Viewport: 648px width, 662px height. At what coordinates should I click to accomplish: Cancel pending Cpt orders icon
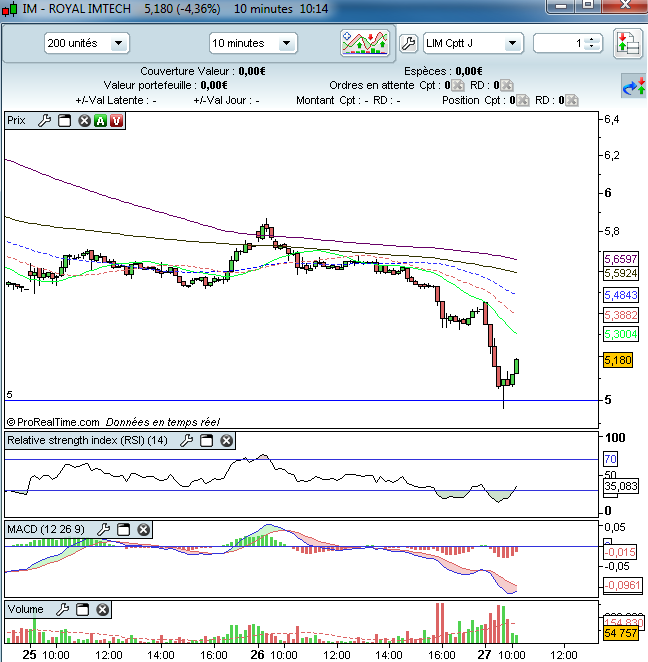pos(458,85)
